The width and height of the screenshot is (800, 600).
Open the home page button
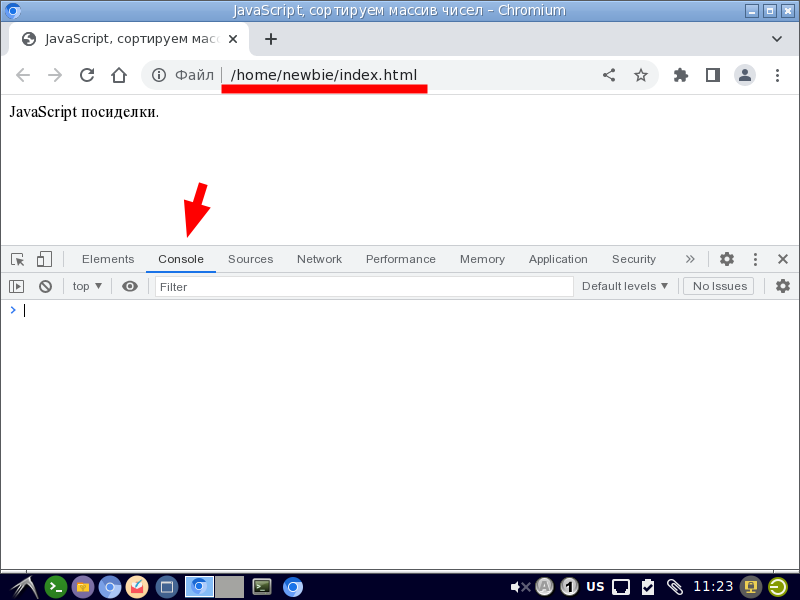coord(119,76)
